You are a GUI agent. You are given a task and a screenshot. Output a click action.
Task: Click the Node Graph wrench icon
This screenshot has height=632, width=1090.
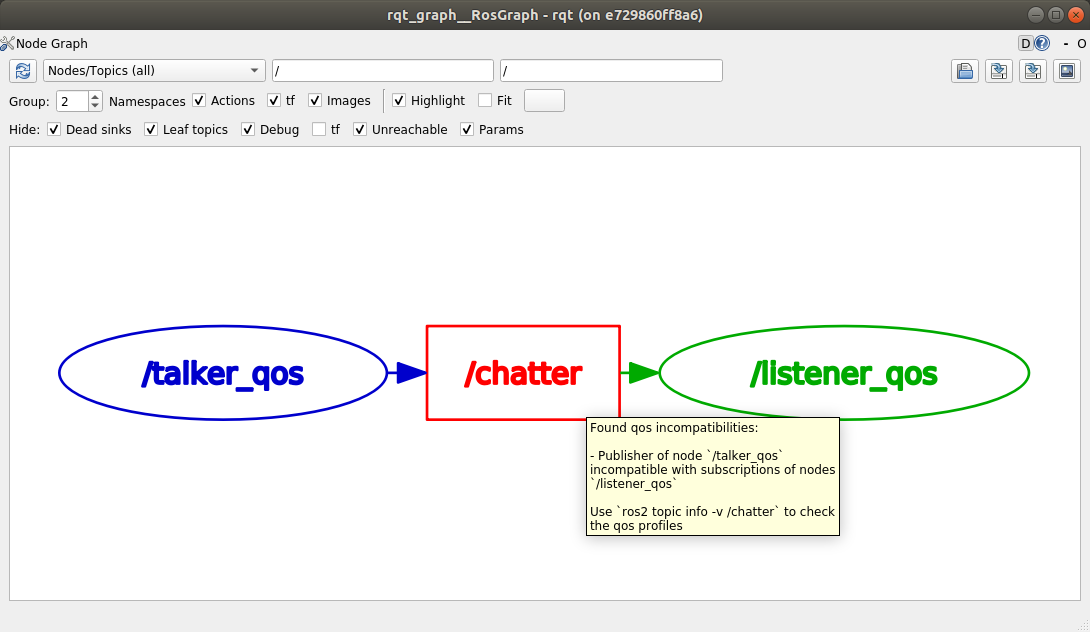6,43
